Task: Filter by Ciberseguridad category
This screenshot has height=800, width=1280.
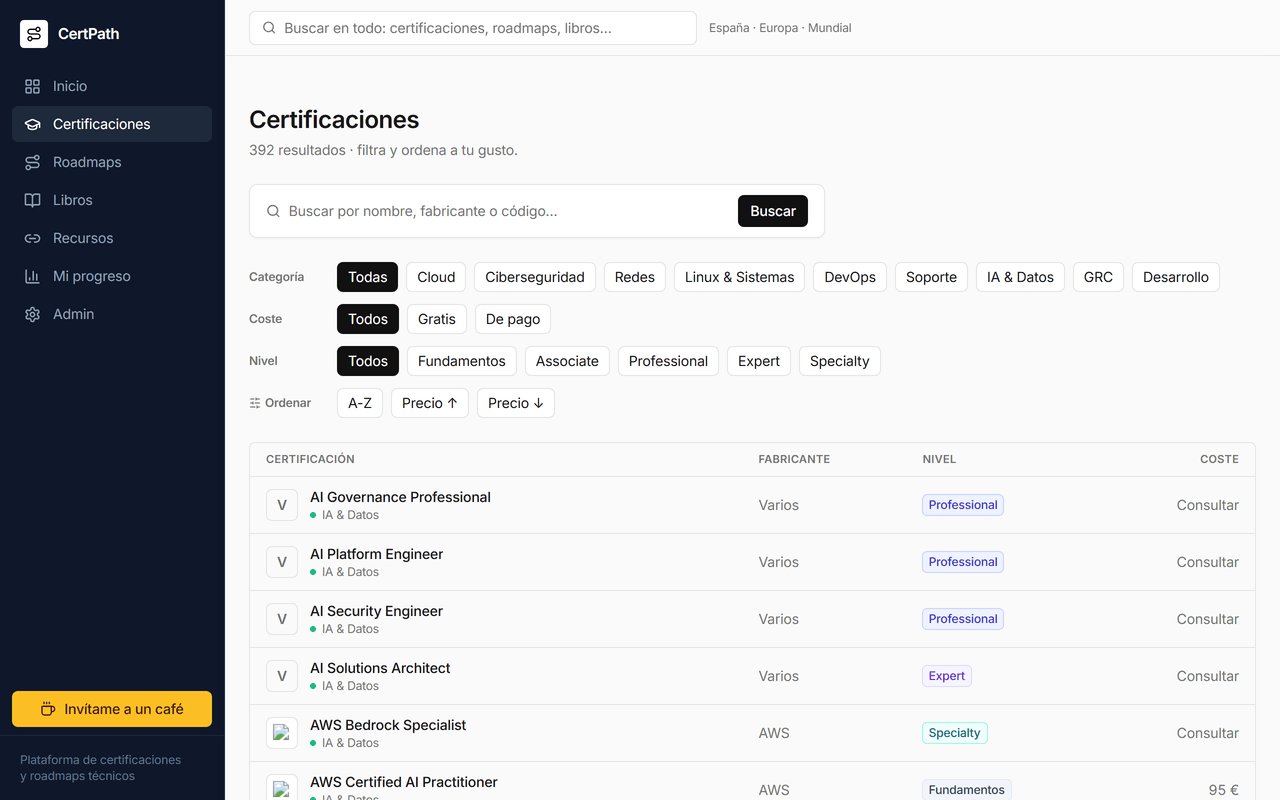Action: (535, 277)
